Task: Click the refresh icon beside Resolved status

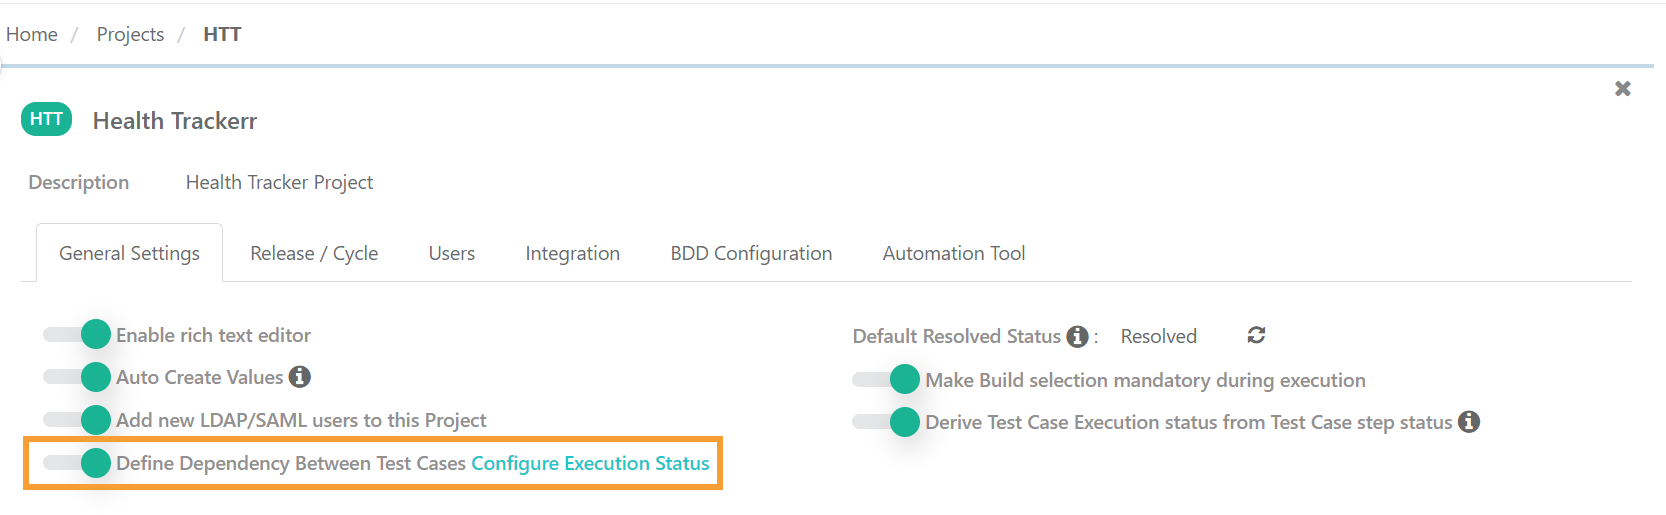Action: 1257,335
